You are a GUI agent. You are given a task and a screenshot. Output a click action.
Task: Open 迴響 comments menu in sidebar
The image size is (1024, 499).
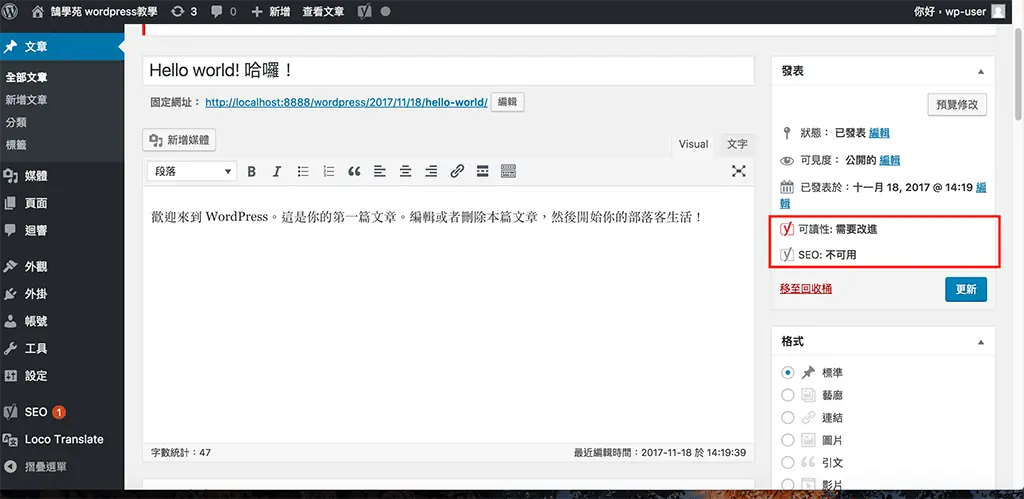(62, 231)
